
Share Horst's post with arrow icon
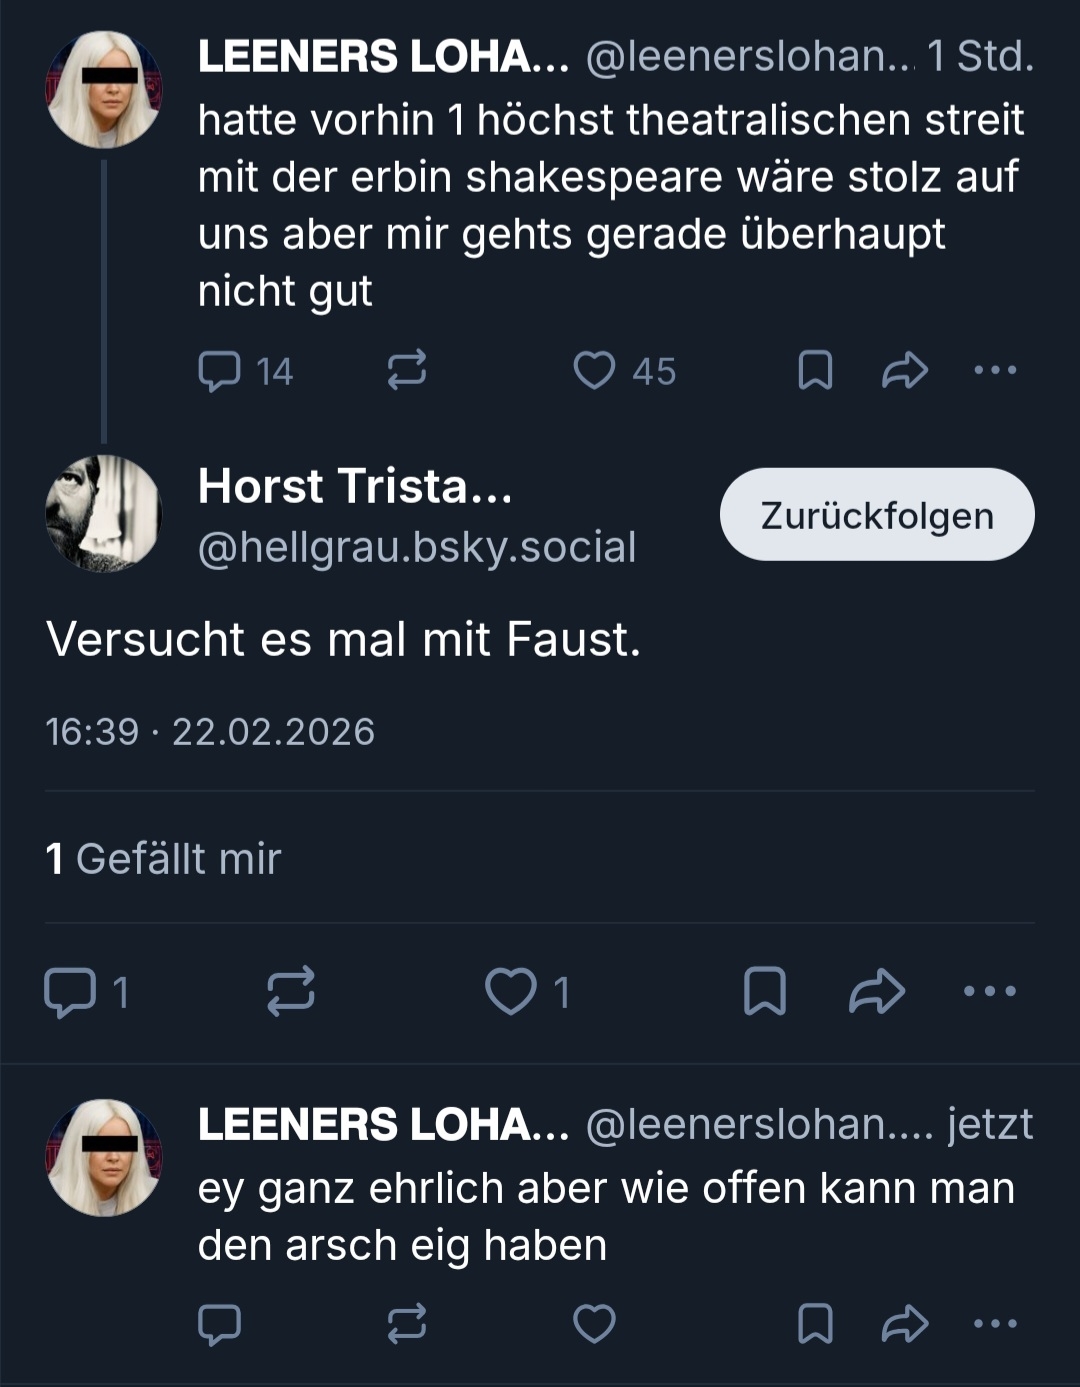point(877,992)
